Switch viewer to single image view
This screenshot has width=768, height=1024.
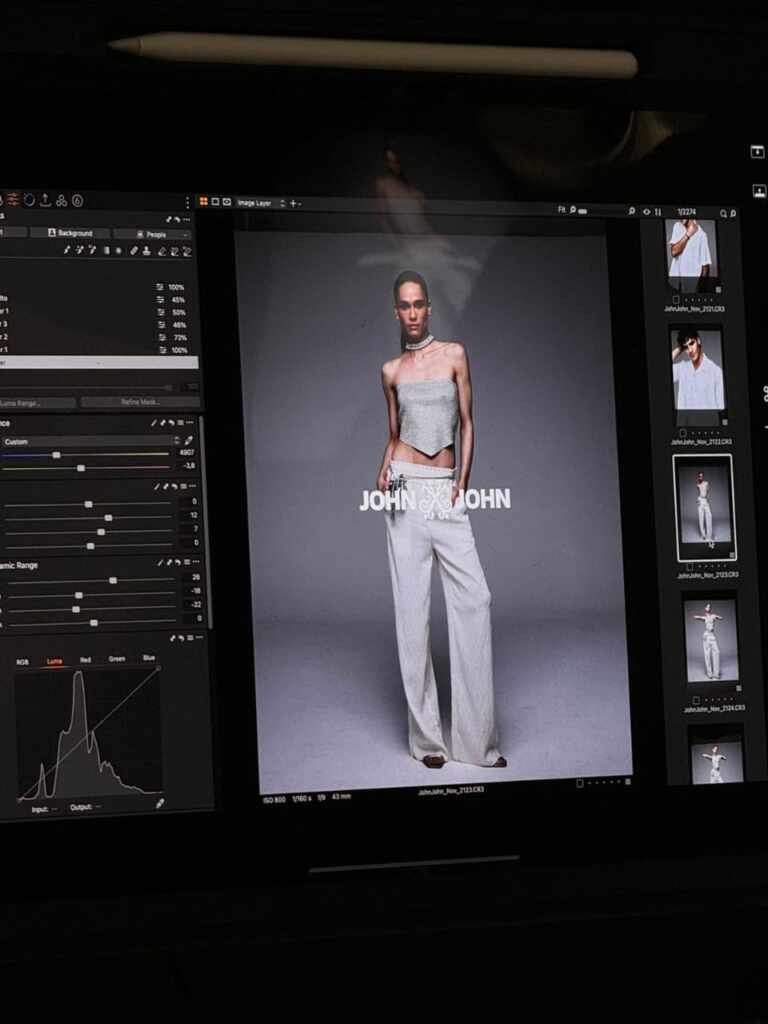pos(215,202)
